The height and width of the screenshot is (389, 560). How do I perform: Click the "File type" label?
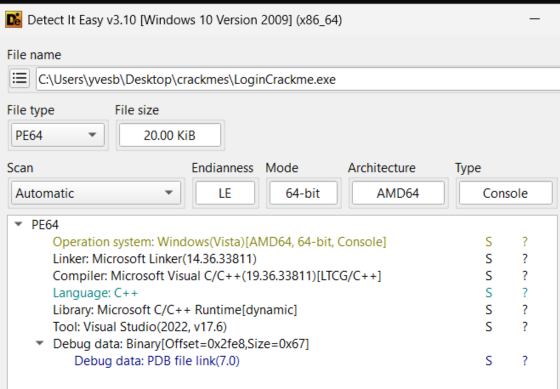[31, 110]
